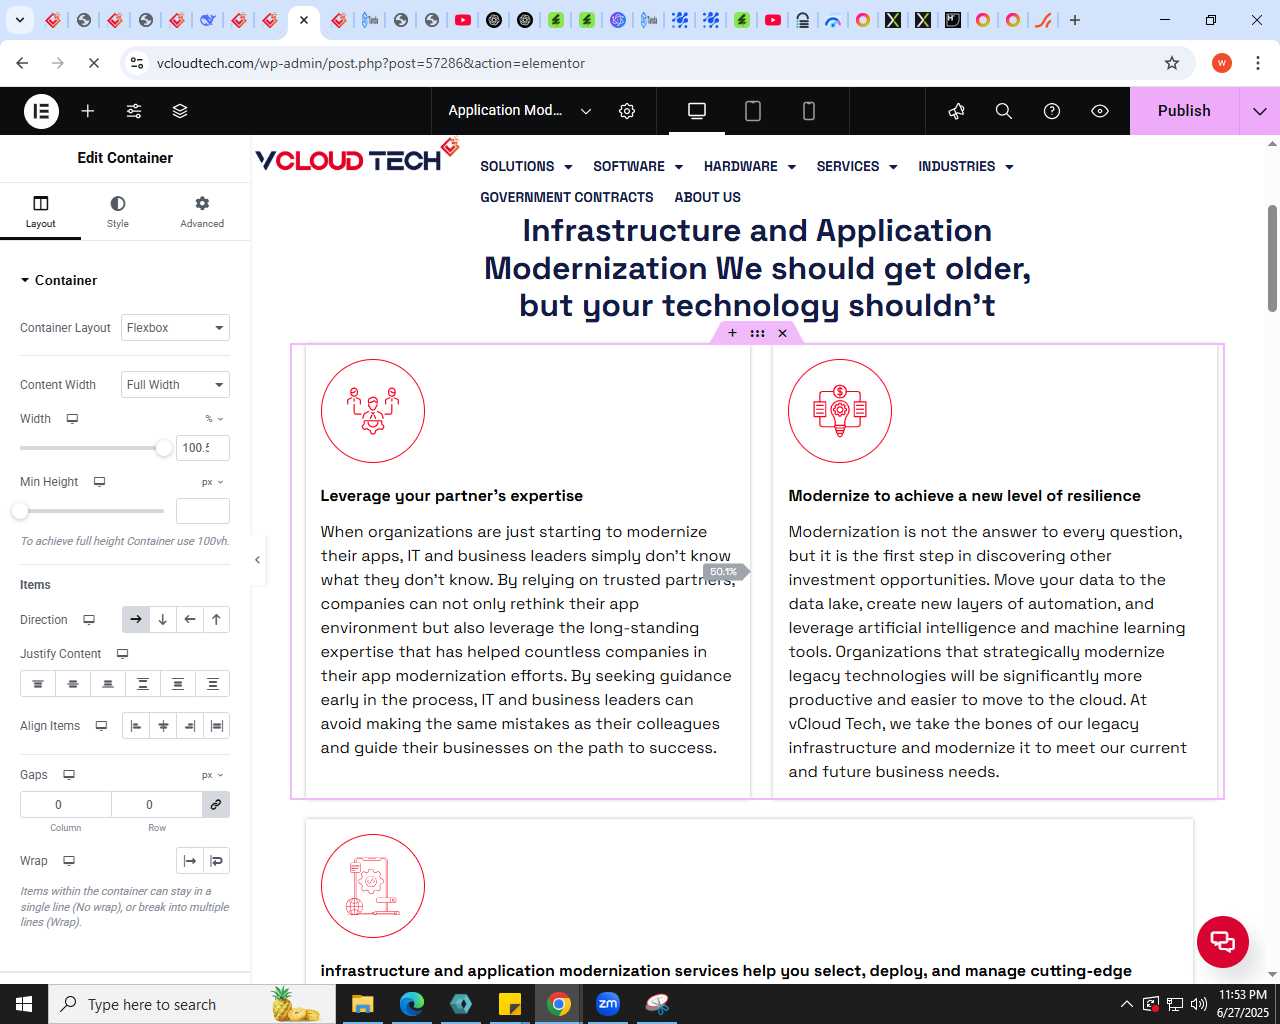The height and width of the screenshot is (1024, 1280).
Task: Select Justify Content start icon
Action: (38, 684)
